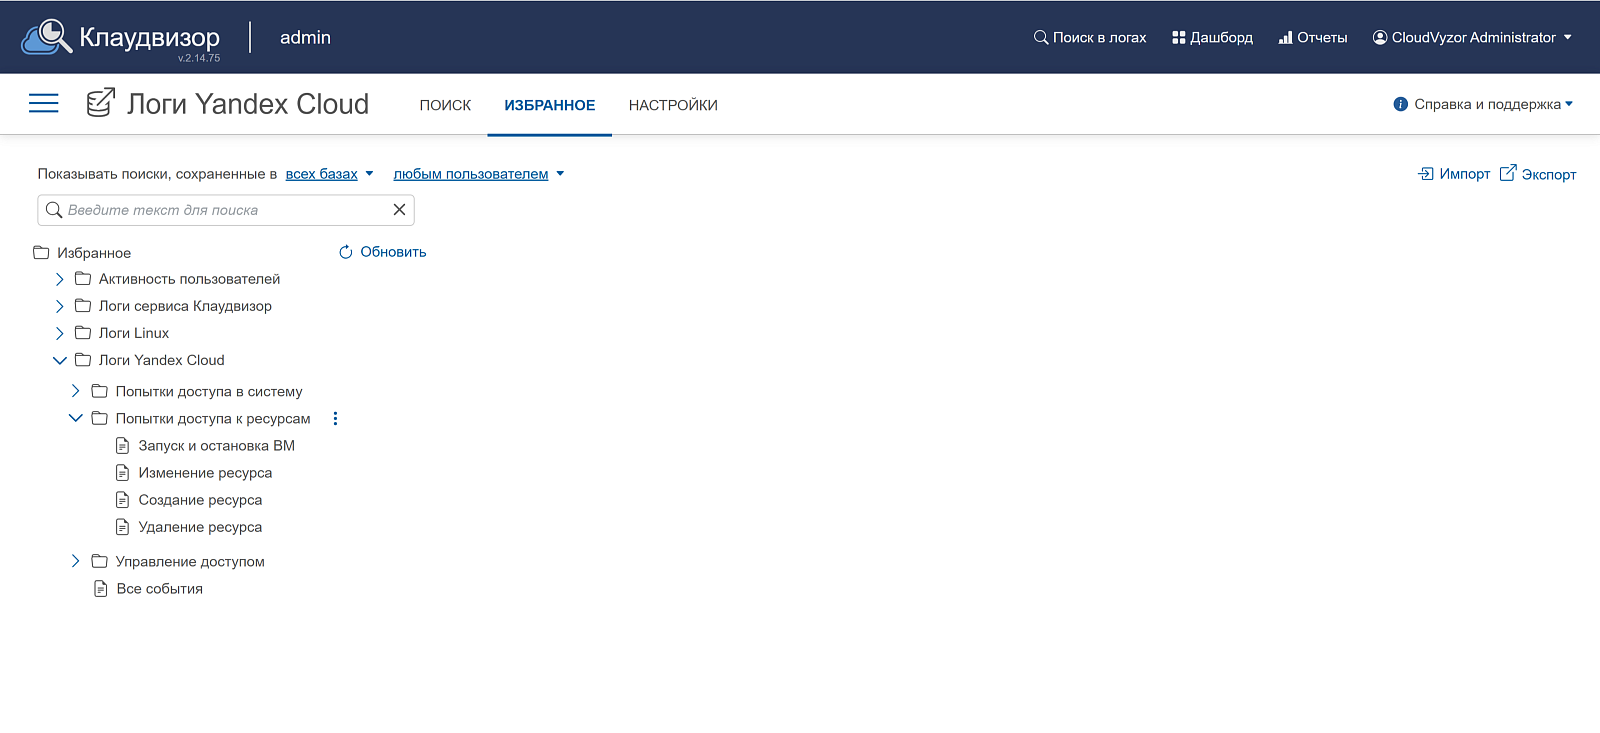The width and height of the screenshot is (1600, 733).
Task: Expand the Попытки доступа в систему folder
Action: click(76, 391)
